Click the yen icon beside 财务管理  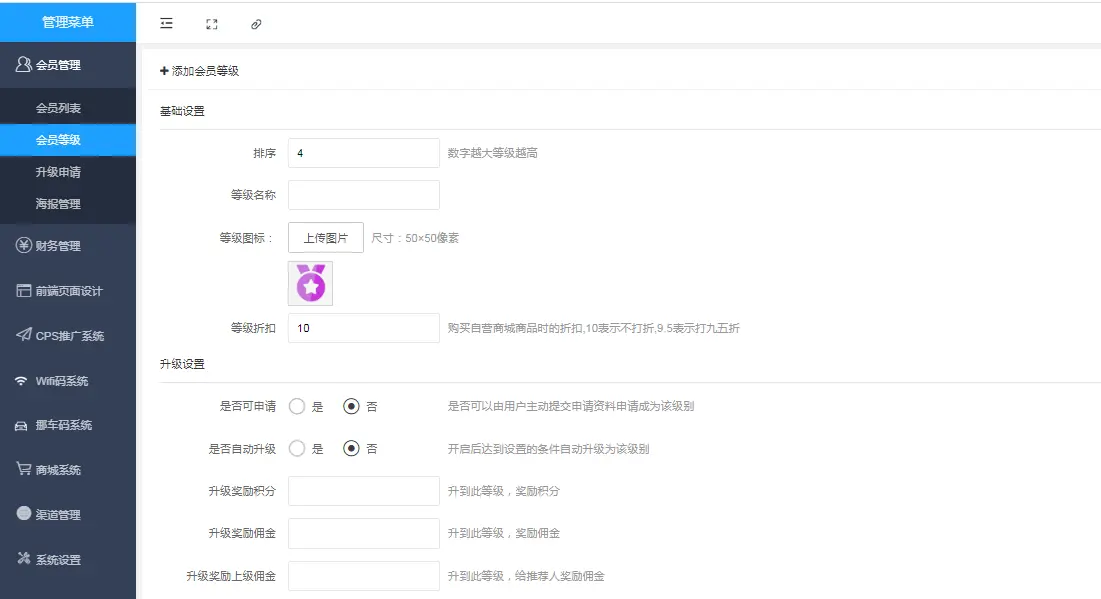pyautogui.click(x=23, y=245)
